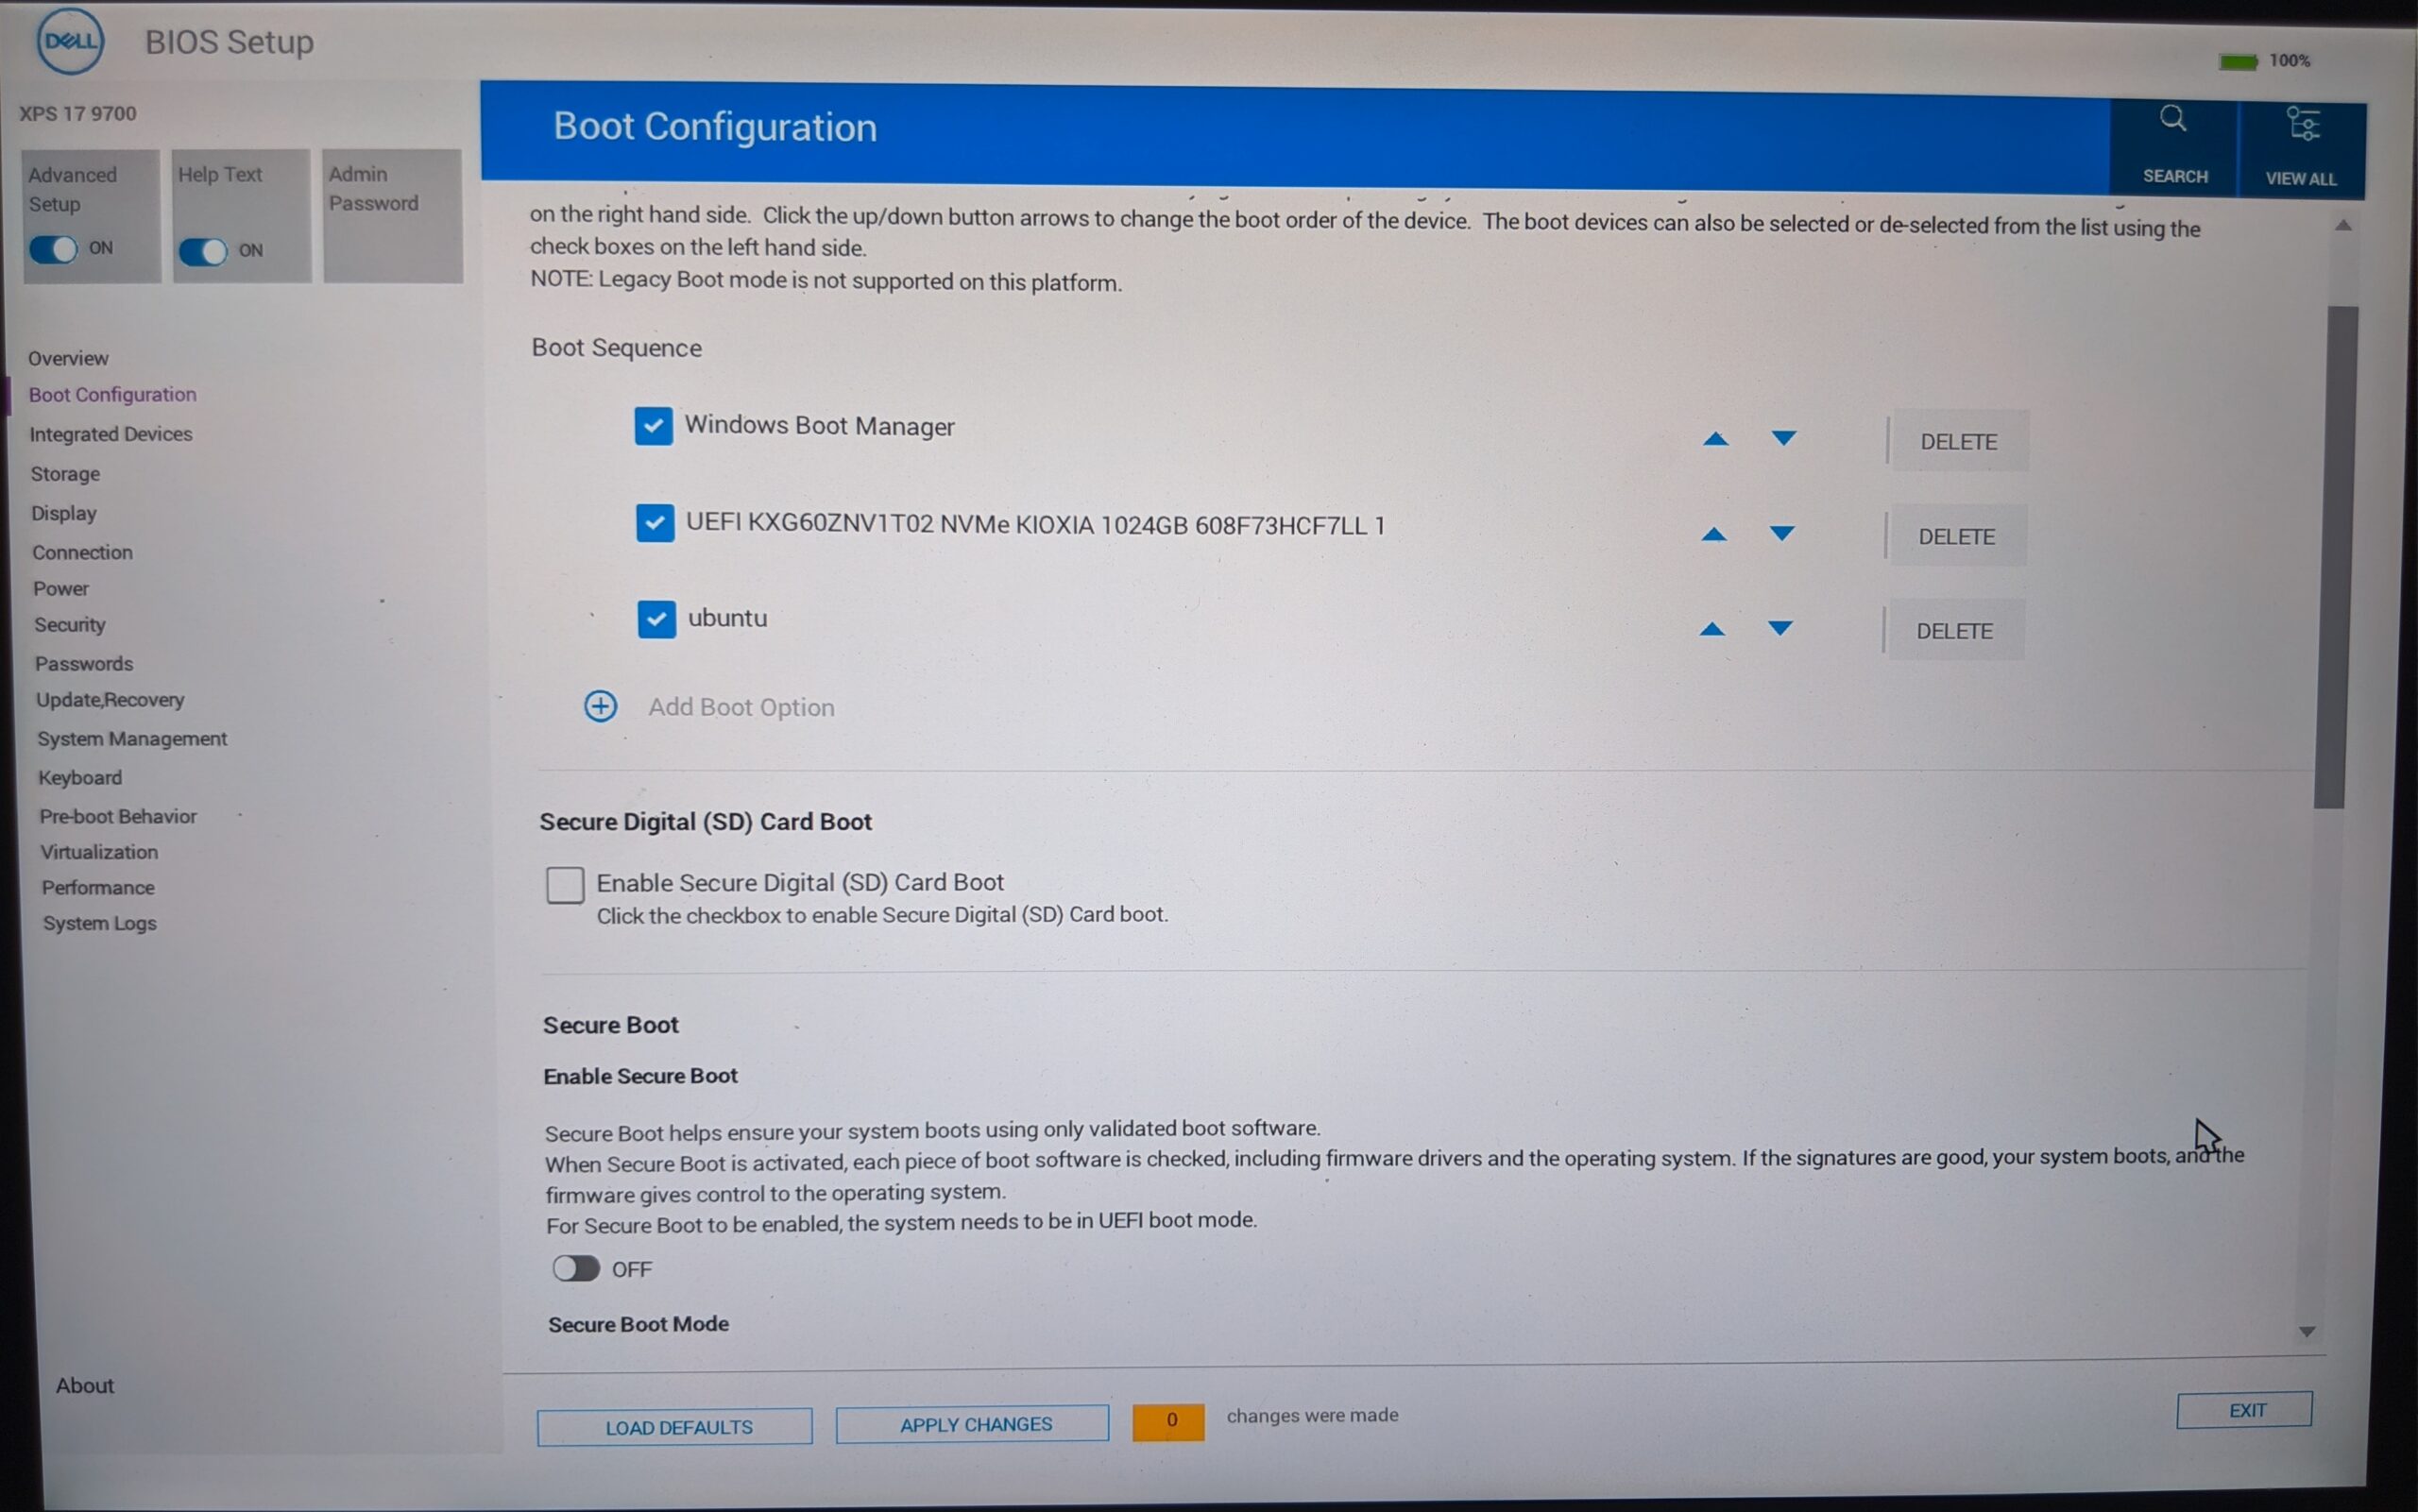Click Add Boot Option link text
The height and width of the screenshot is (1512, 2418).
tap(741, 707)
